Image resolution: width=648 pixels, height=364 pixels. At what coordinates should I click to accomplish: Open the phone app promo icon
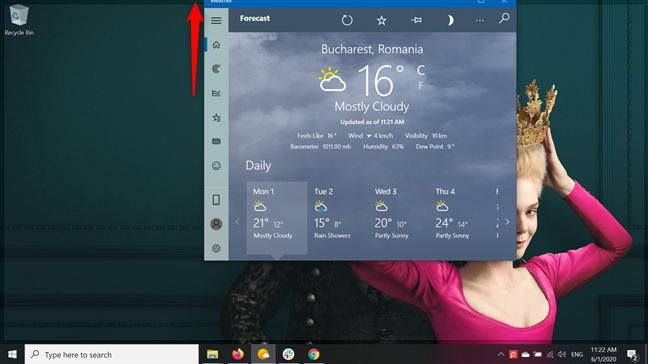tap(216, 200)
